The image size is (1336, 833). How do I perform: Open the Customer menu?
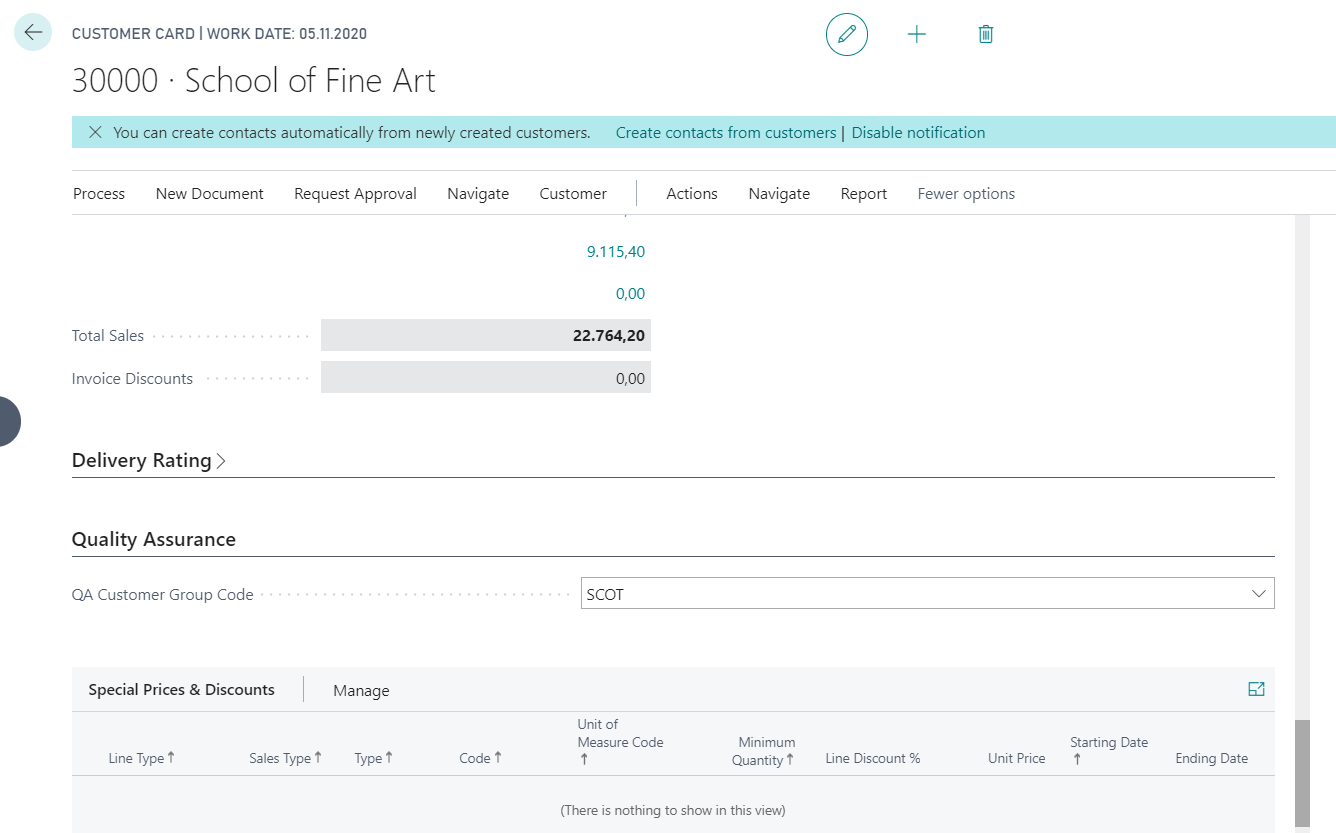click(573, 194)
